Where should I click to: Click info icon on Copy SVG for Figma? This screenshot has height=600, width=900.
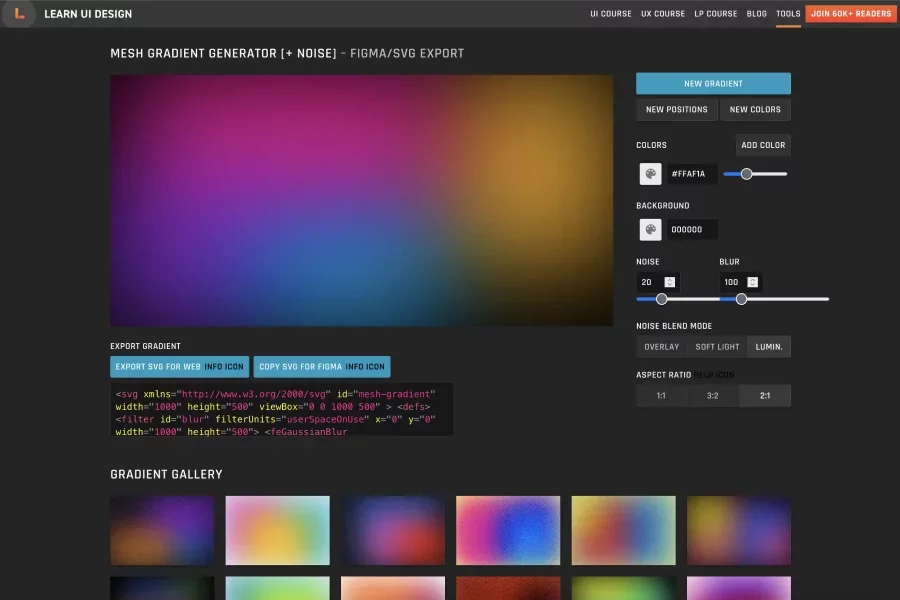pos(365,367)
